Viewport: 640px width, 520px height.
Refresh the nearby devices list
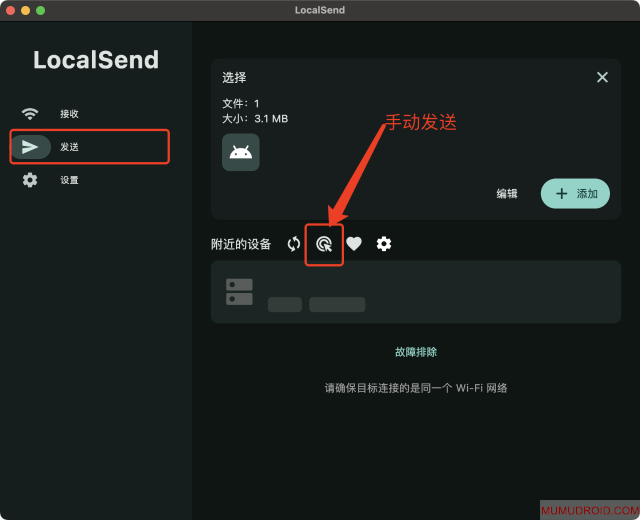click(293, 244)
